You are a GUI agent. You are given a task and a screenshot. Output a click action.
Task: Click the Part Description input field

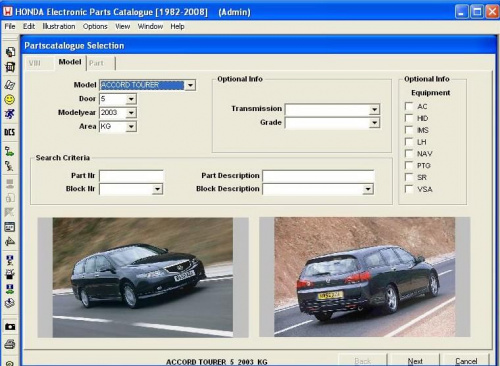318,176
